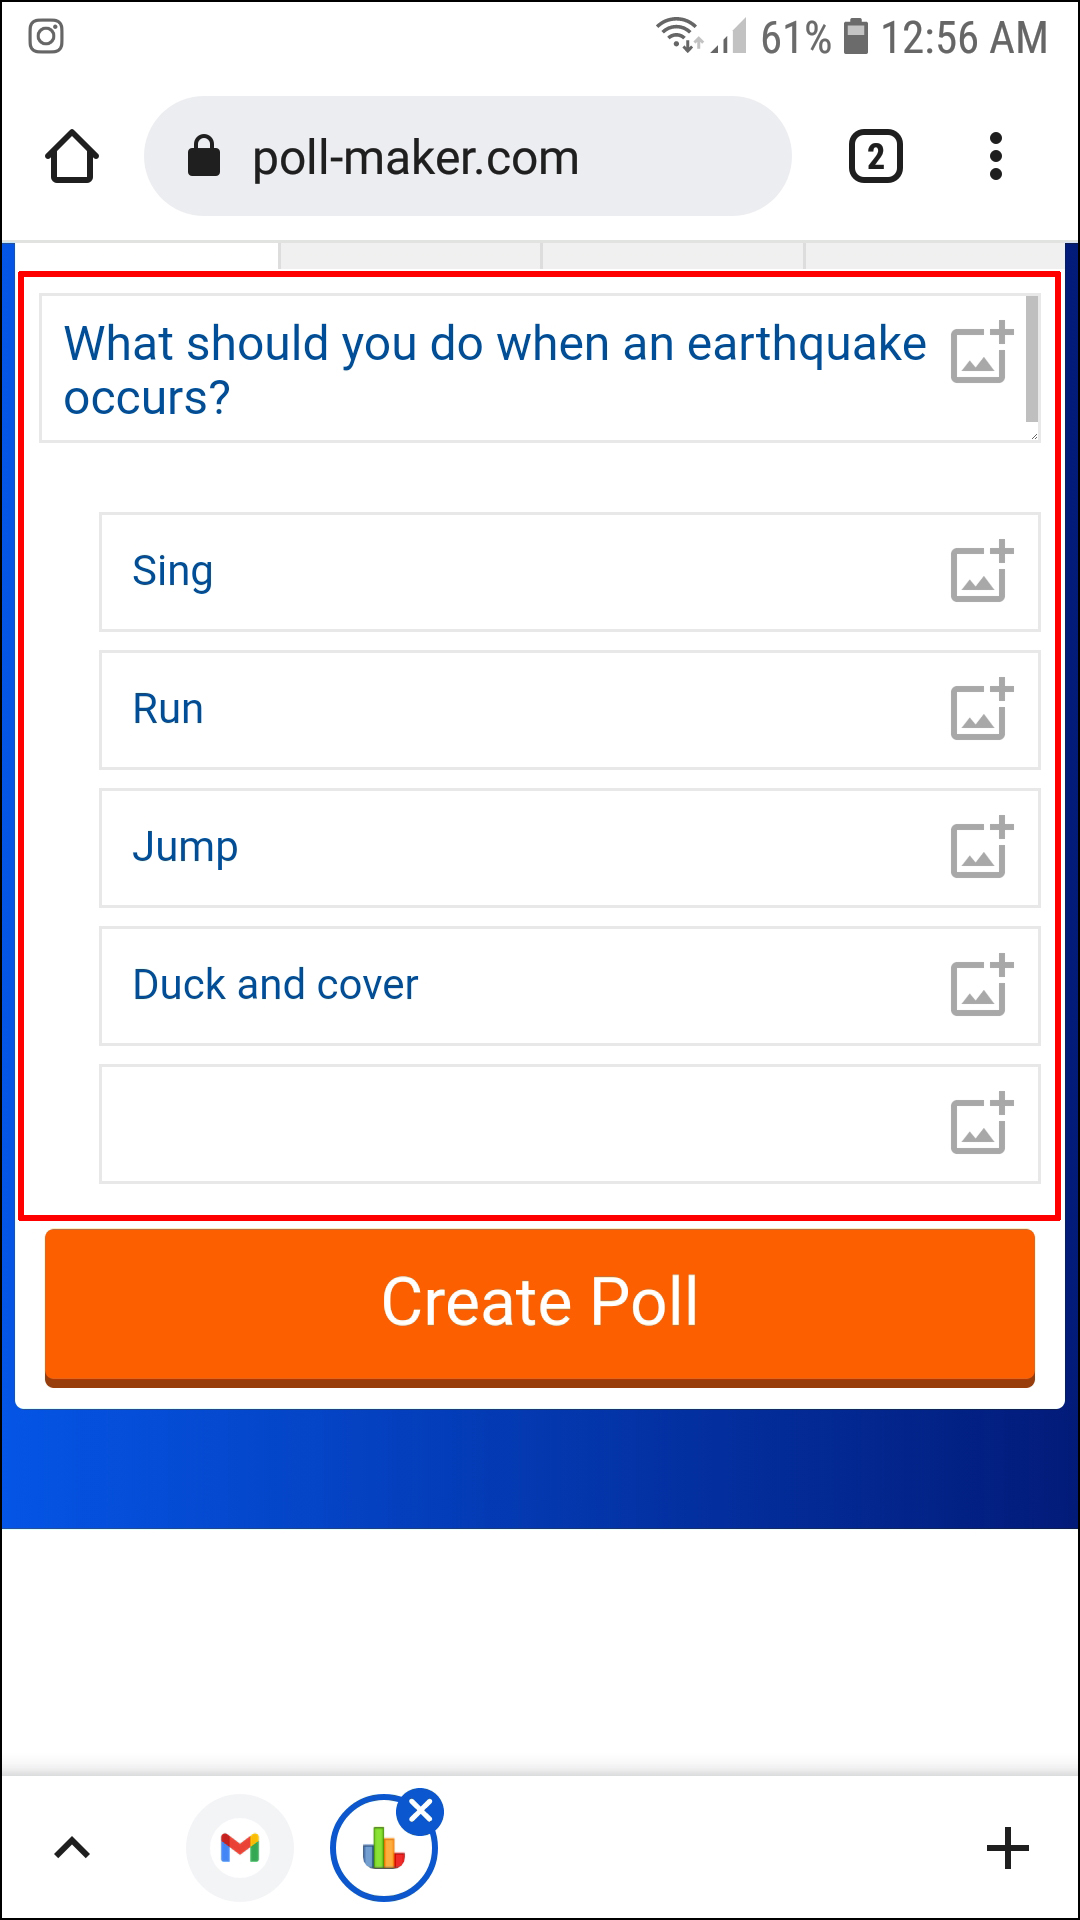The width and height of the screenshot is (1080, 1920).
Task: Open the tab switcher showing 2 tabs
Action: click(x=875, y=157)
